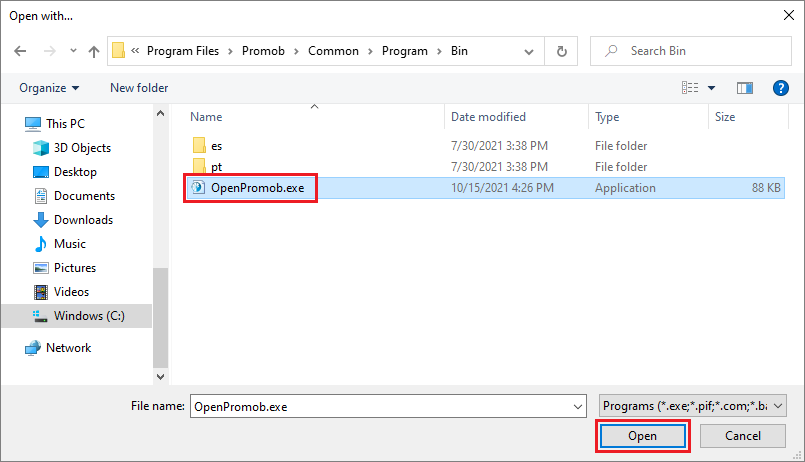
Task: Select Common in the breadcrumb path
Action: (x=333, y=51)
